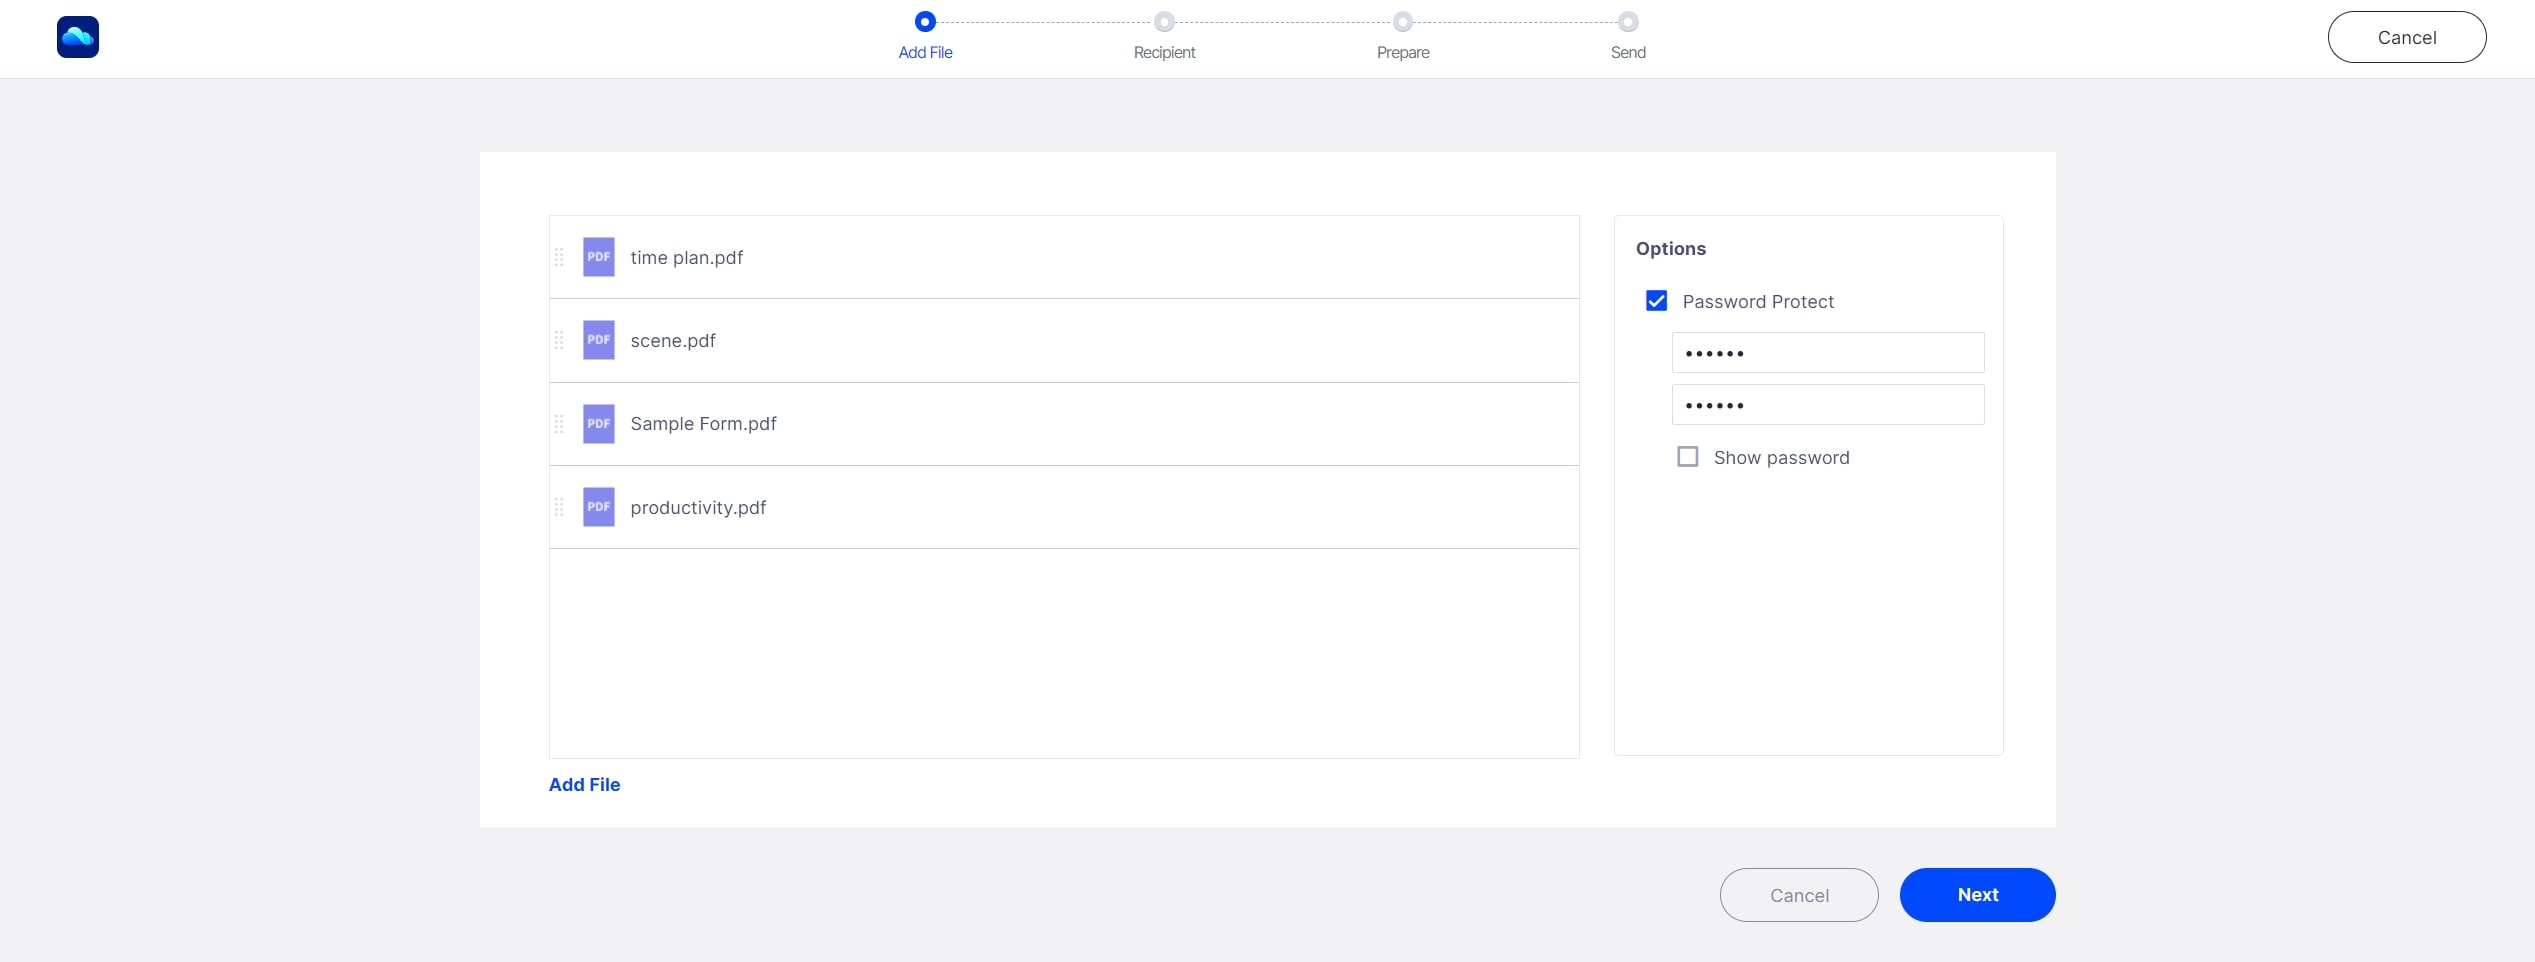The image size is (2535, 962).
Task: Select the Prepare step
Action: click(x=1402, y=22)
